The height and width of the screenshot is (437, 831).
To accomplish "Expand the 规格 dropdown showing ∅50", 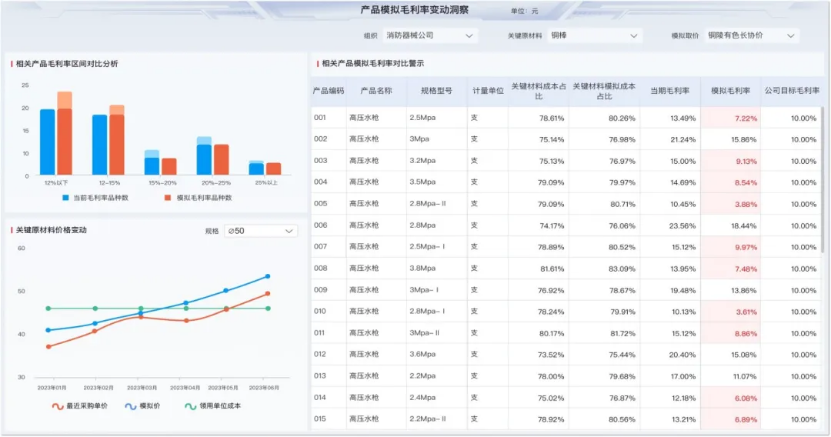I will (x=260, y=231).
